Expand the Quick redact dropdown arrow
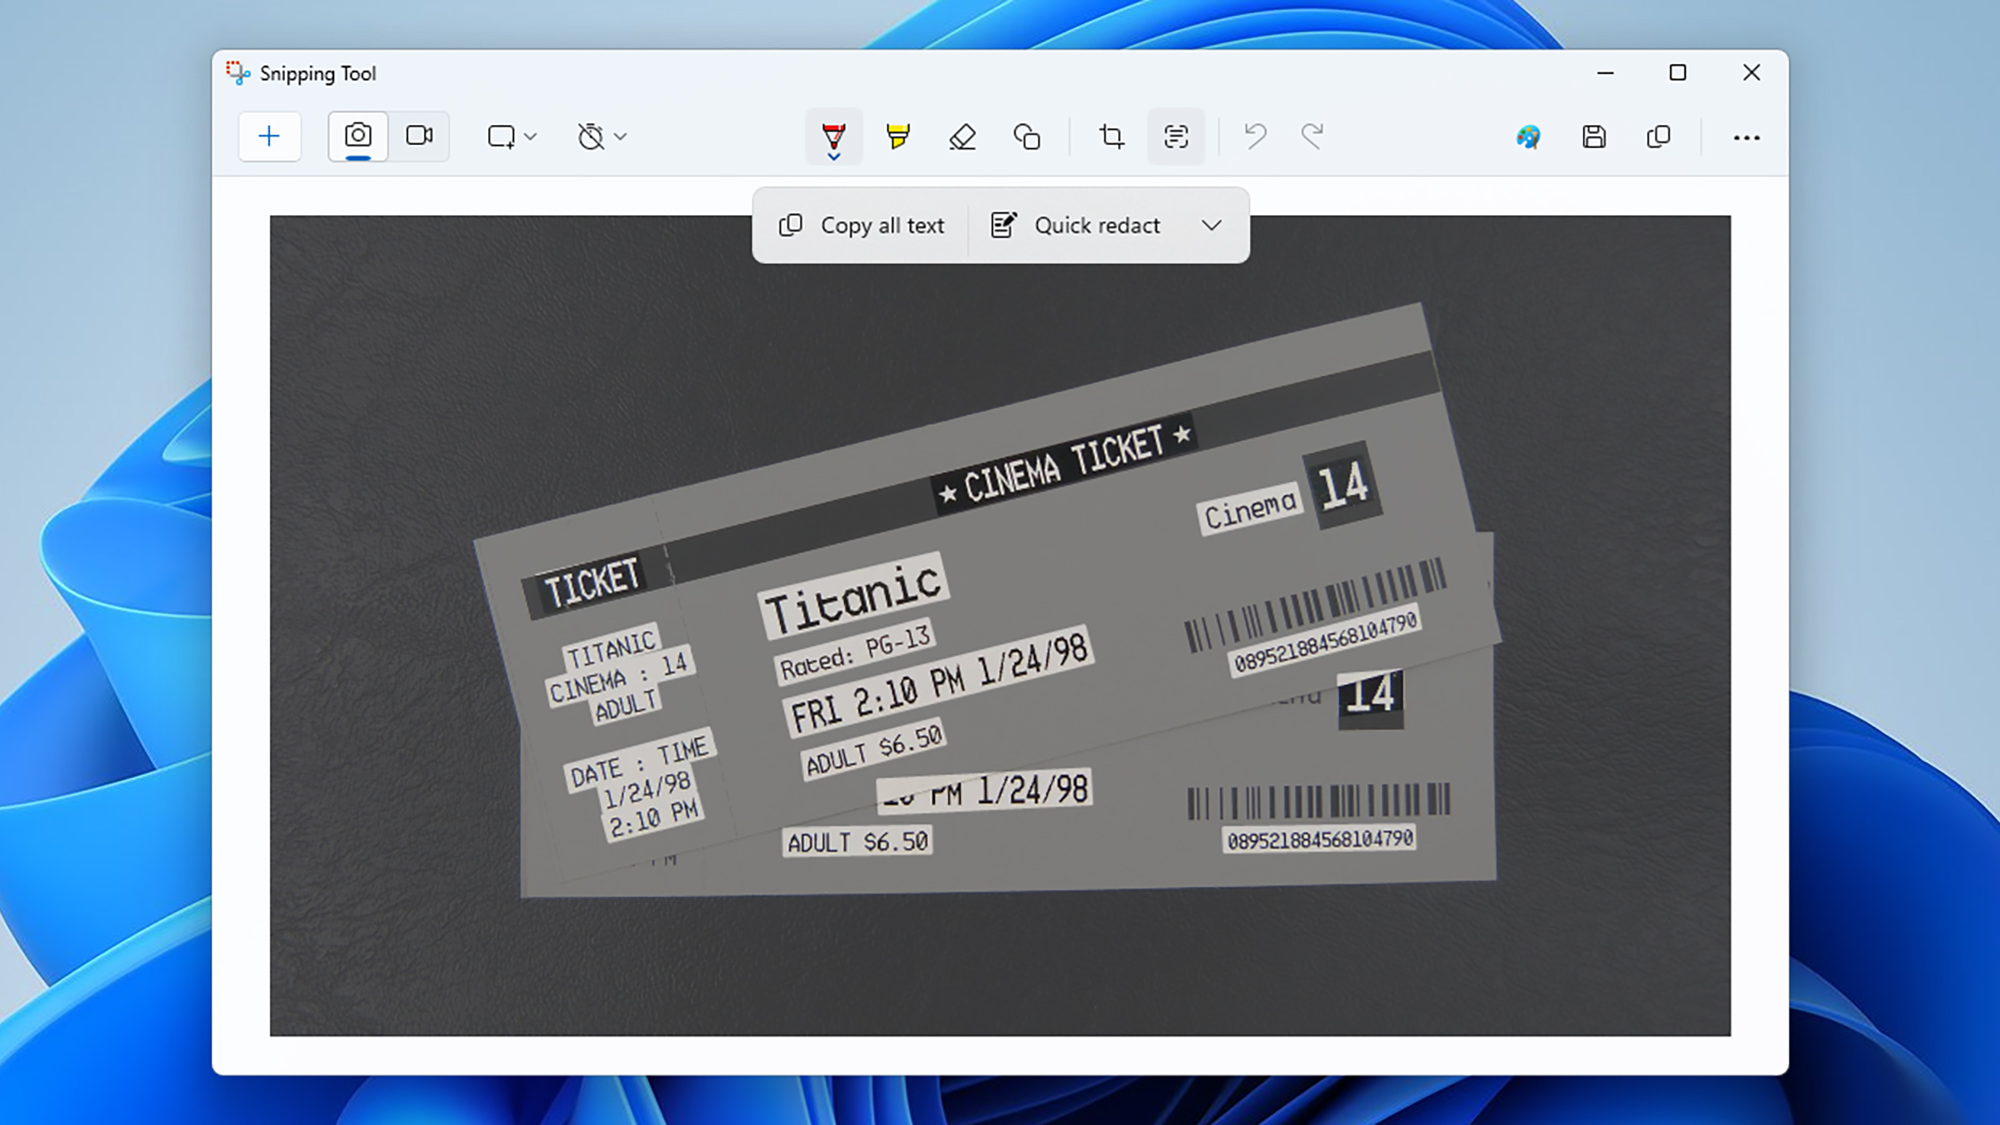The image size is (2000, 1125). pyautogui.click(x=1210, y=224)
